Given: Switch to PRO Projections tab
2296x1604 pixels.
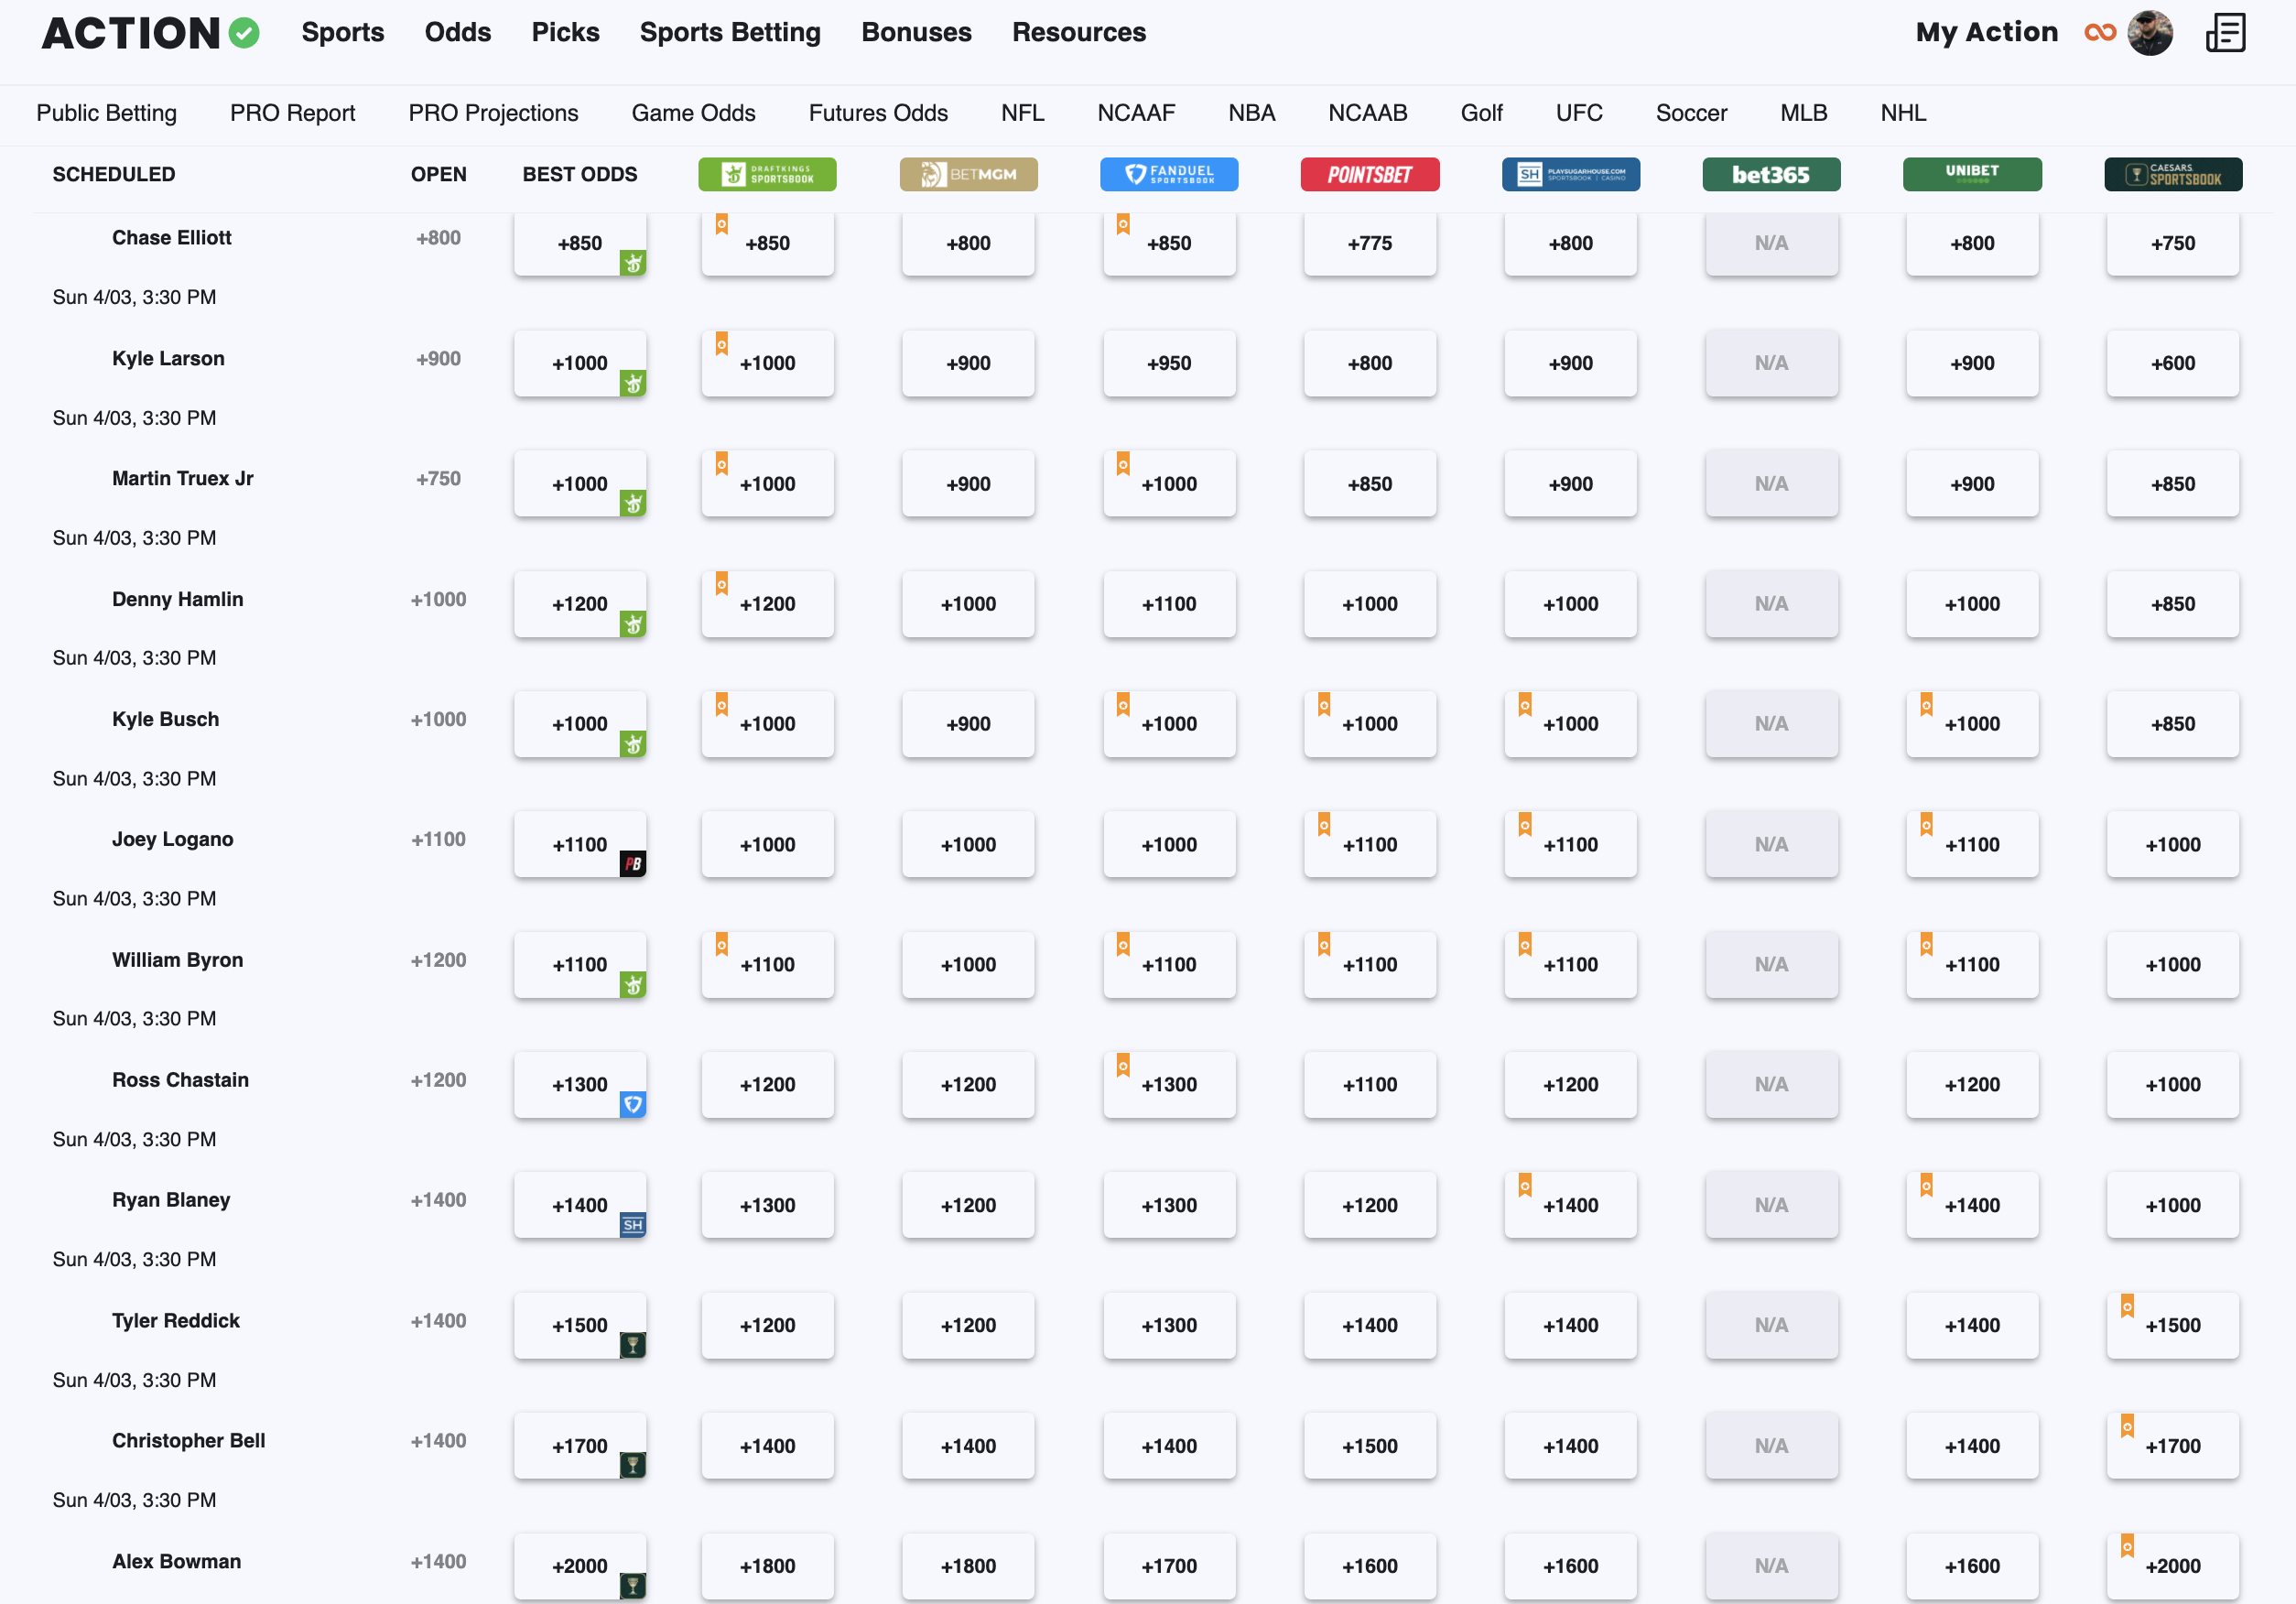Looking at the screenshot, I should pyautogui.click(x=493, y=113).
